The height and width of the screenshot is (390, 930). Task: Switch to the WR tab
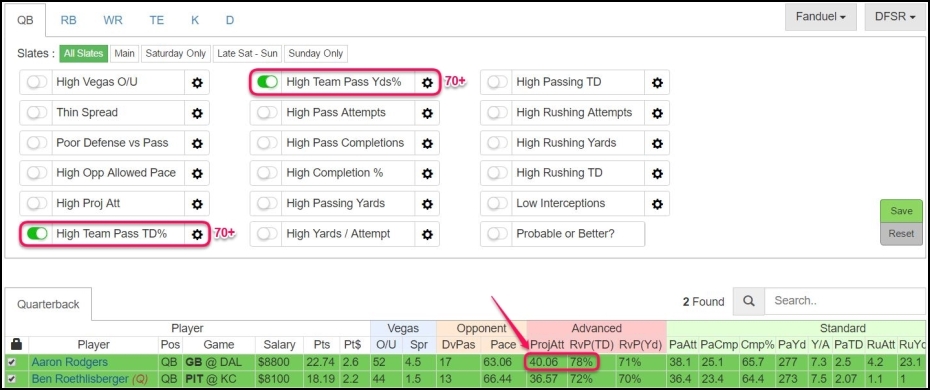(113, 20)
